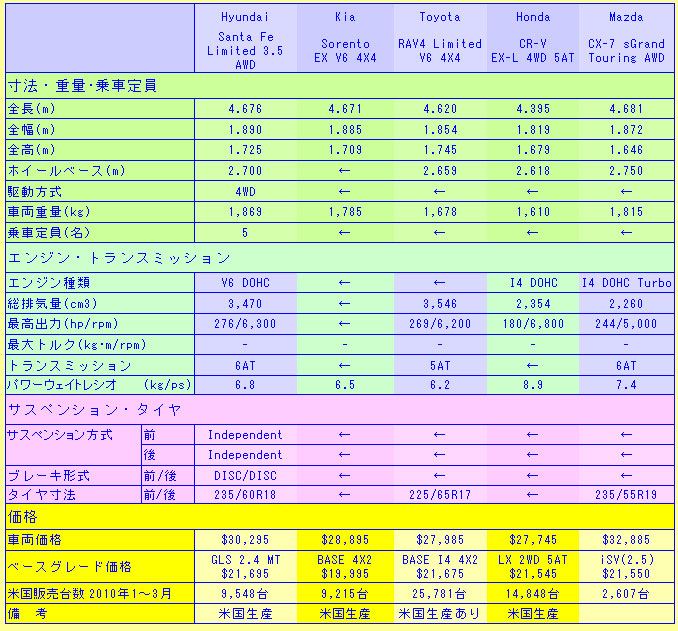The width and height of the screenshot is (678, 631).
Task: Click the 価格 section heading
Action: coord(22,516)
